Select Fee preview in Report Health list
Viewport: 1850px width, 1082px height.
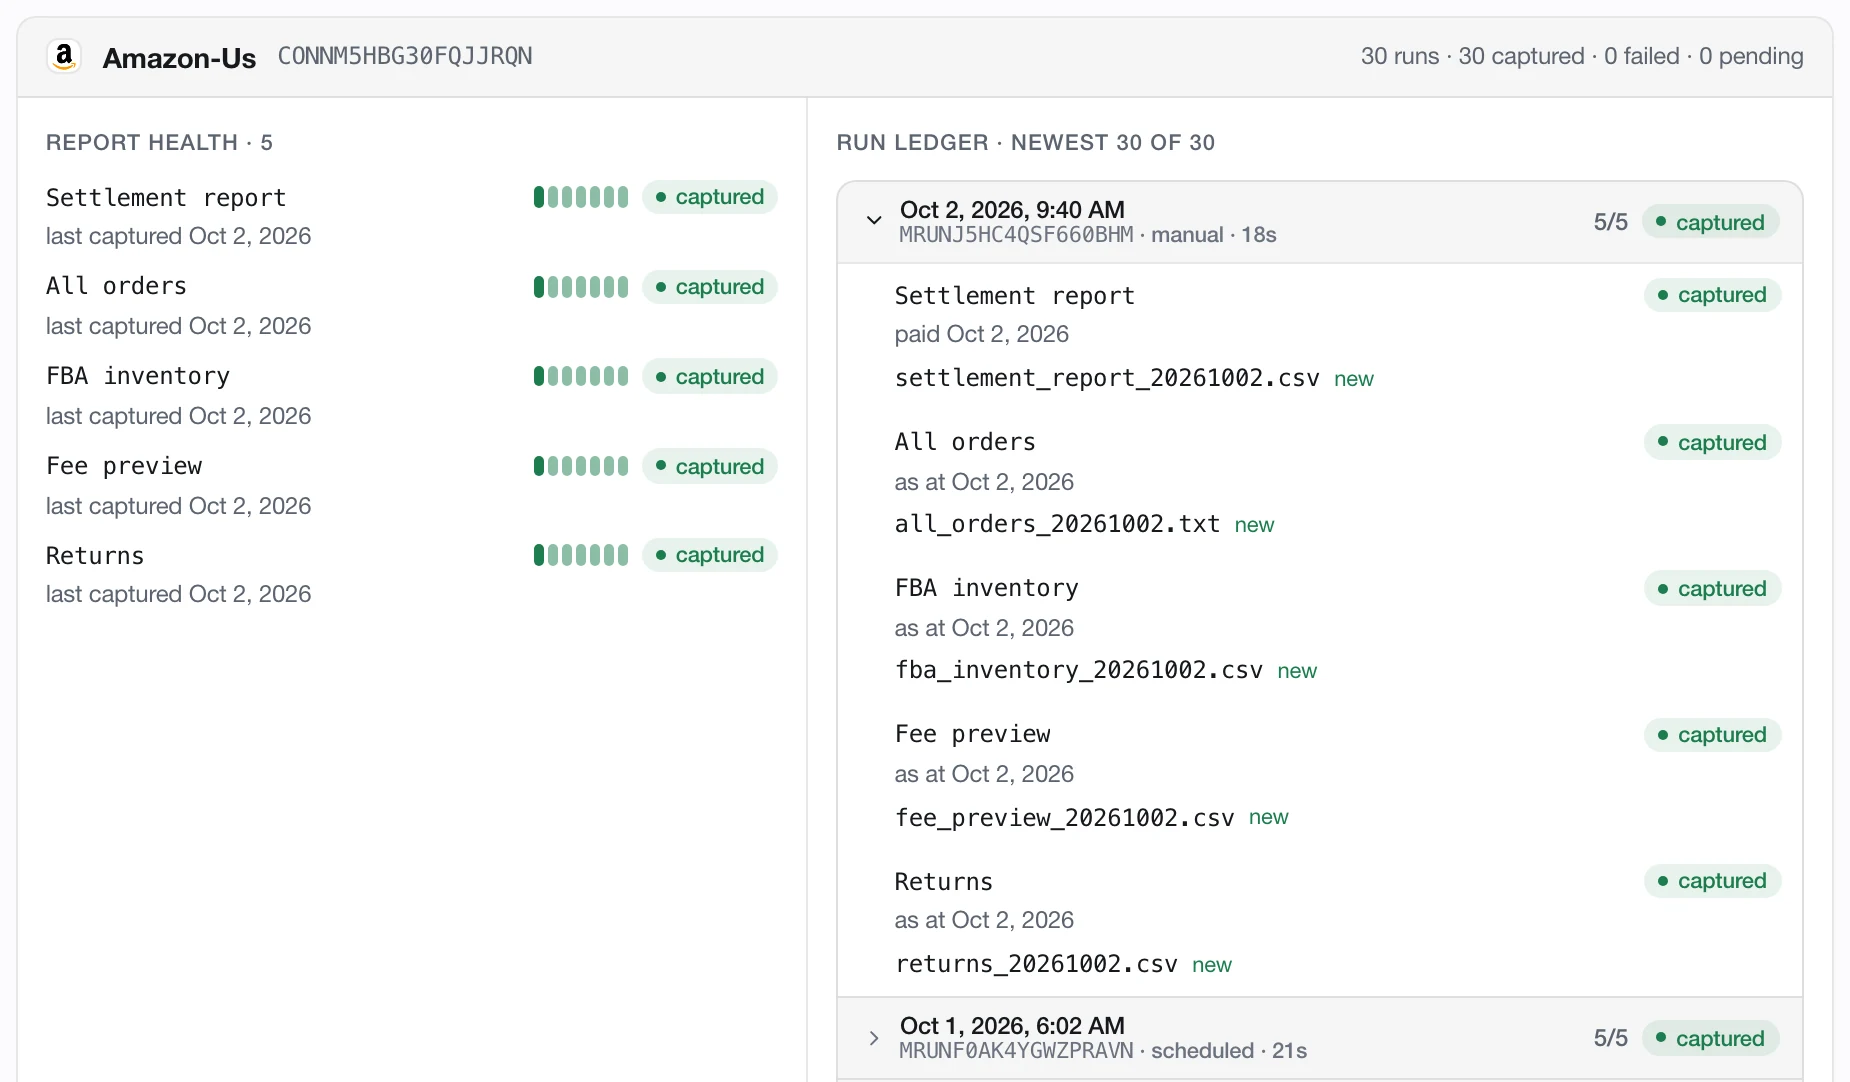tap(124, 466)
